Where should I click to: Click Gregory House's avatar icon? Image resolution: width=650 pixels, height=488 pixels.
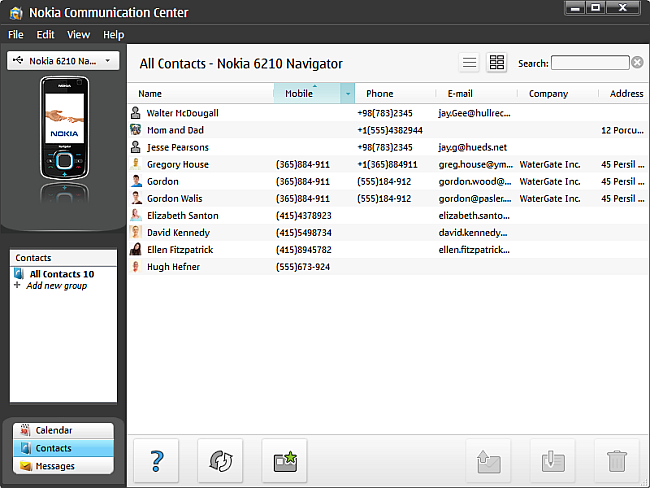(x=136, y=164)
